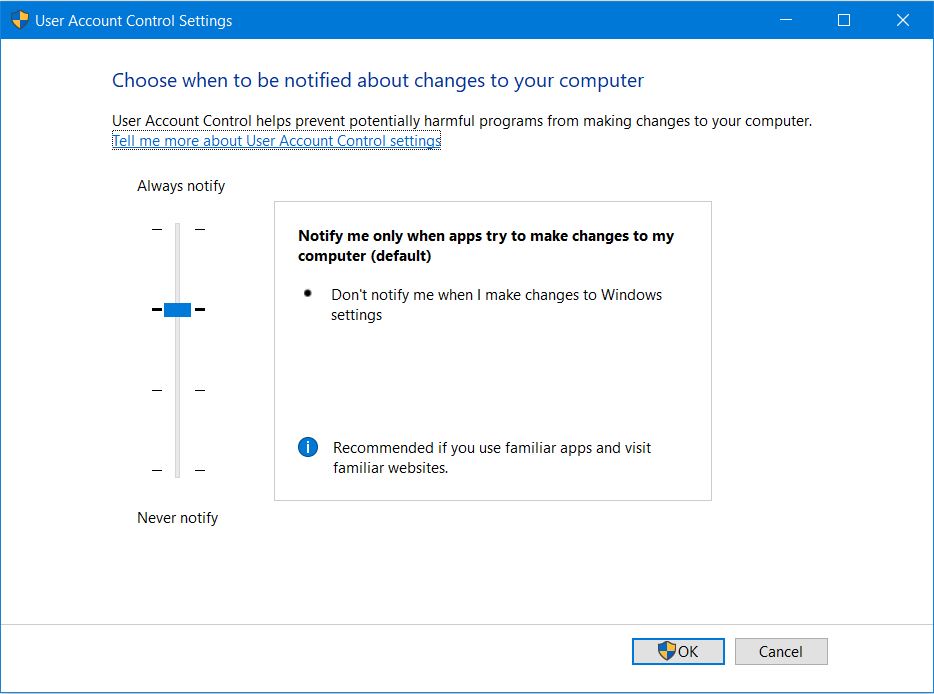Dismiss the dialog with Cancel button
Screen dimensions: 934x694
coord(781,651)
